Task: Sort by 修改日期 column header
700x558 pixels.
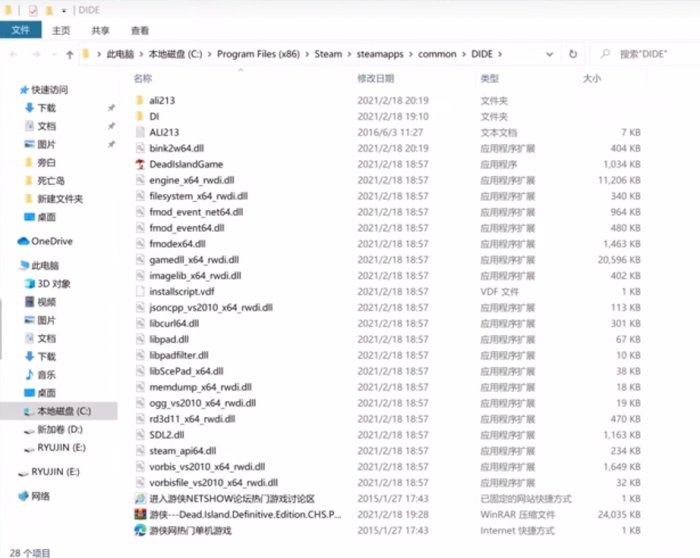Action: [375, 79]
